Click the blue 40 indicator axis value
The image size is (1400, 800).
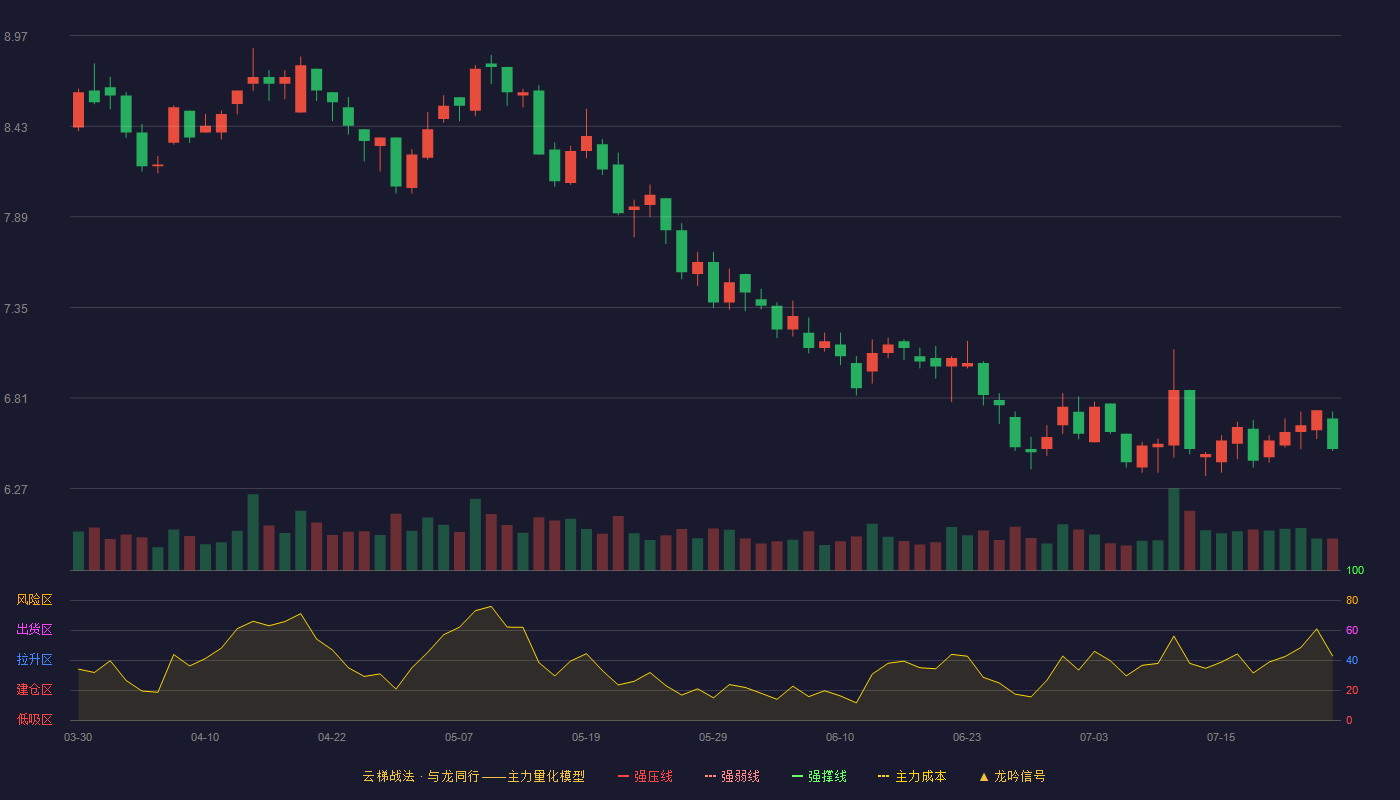click(1352, 660)
